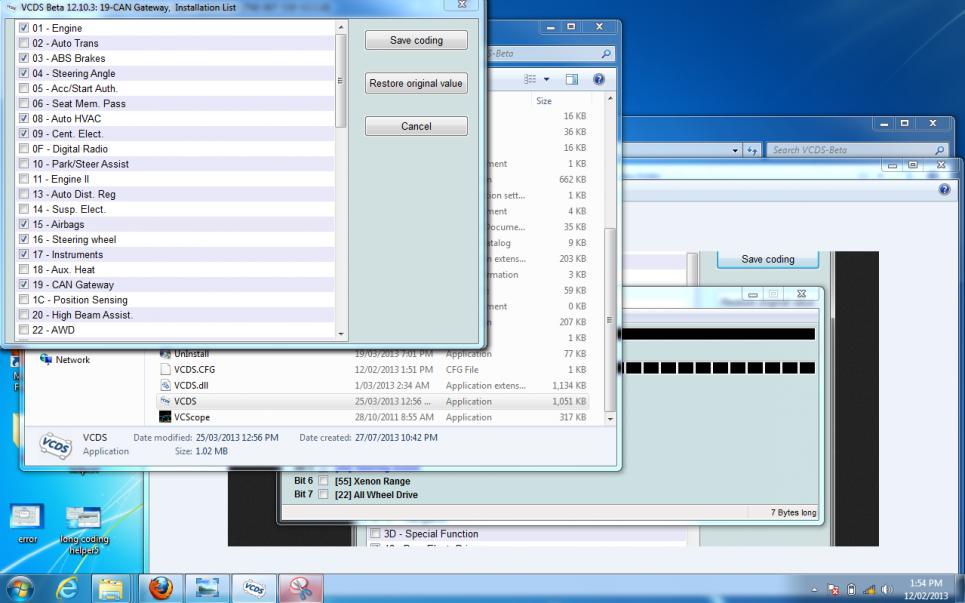Screen dimensions: 965x603
Task: Uncheck the '08 - Auto HVAC' checkbox
Action: (24, 118)
